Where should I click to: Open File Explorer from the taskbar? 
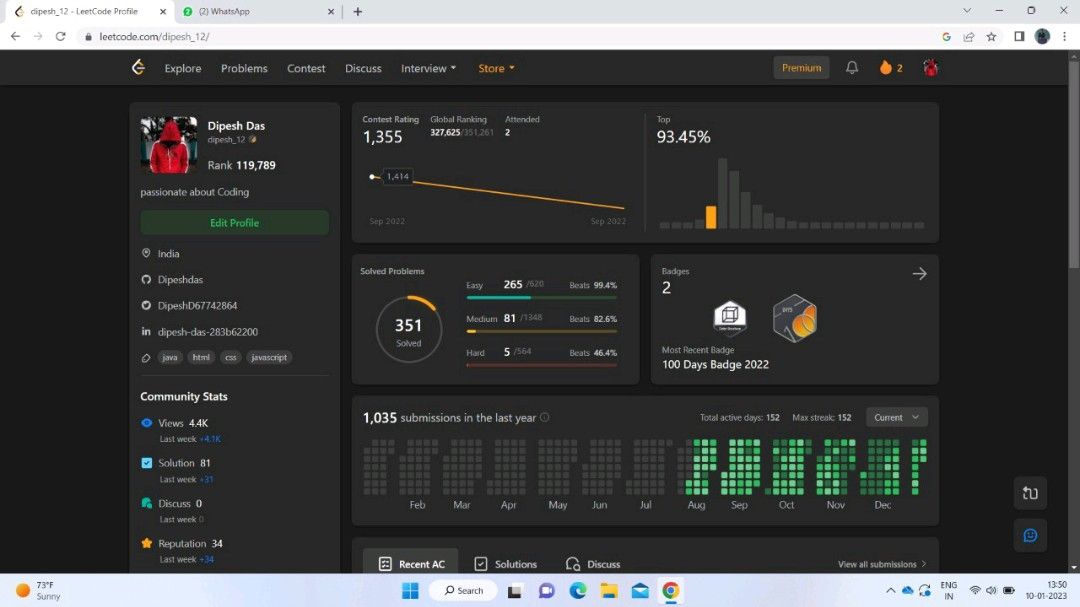[x=609, y=590]
